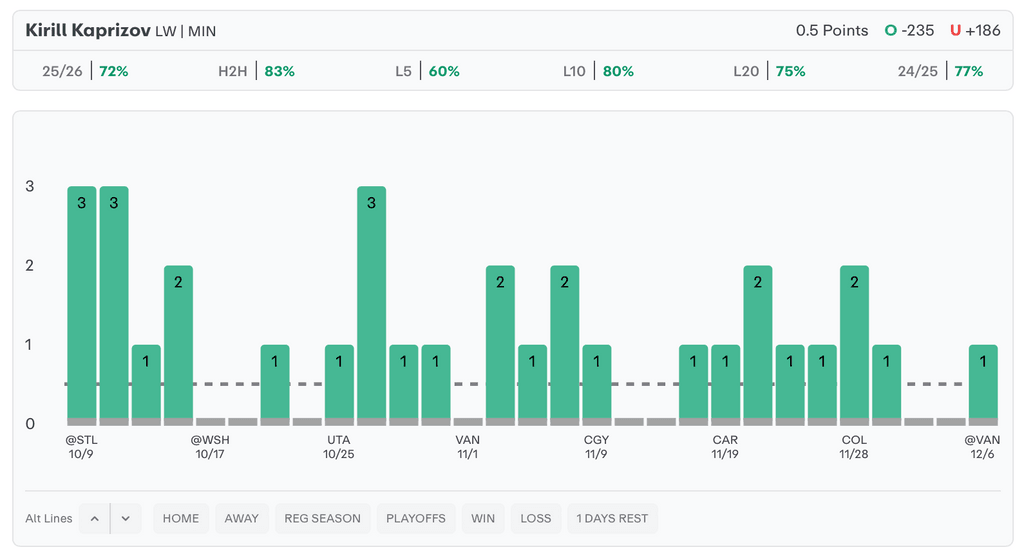Viewport: 1024px width, 558px height.
Task: Select the 1 DAYS REST filter
Action: [x=612, y=518]
